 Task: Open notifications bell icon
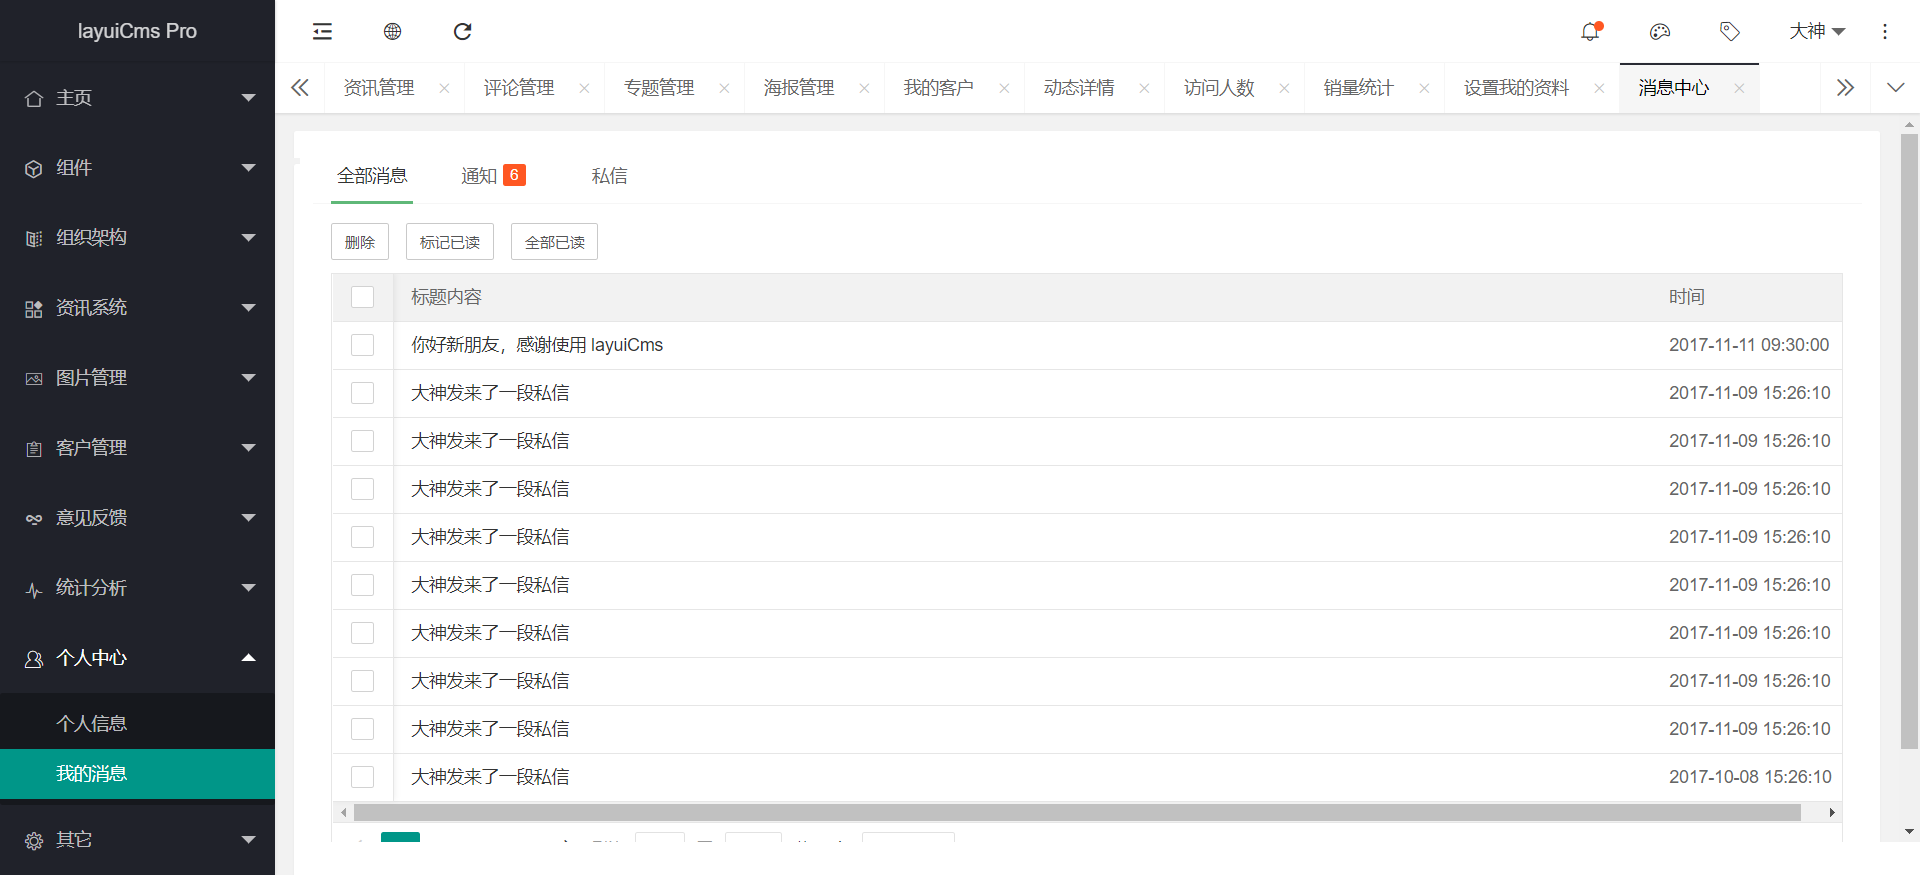click(1590, 31)
